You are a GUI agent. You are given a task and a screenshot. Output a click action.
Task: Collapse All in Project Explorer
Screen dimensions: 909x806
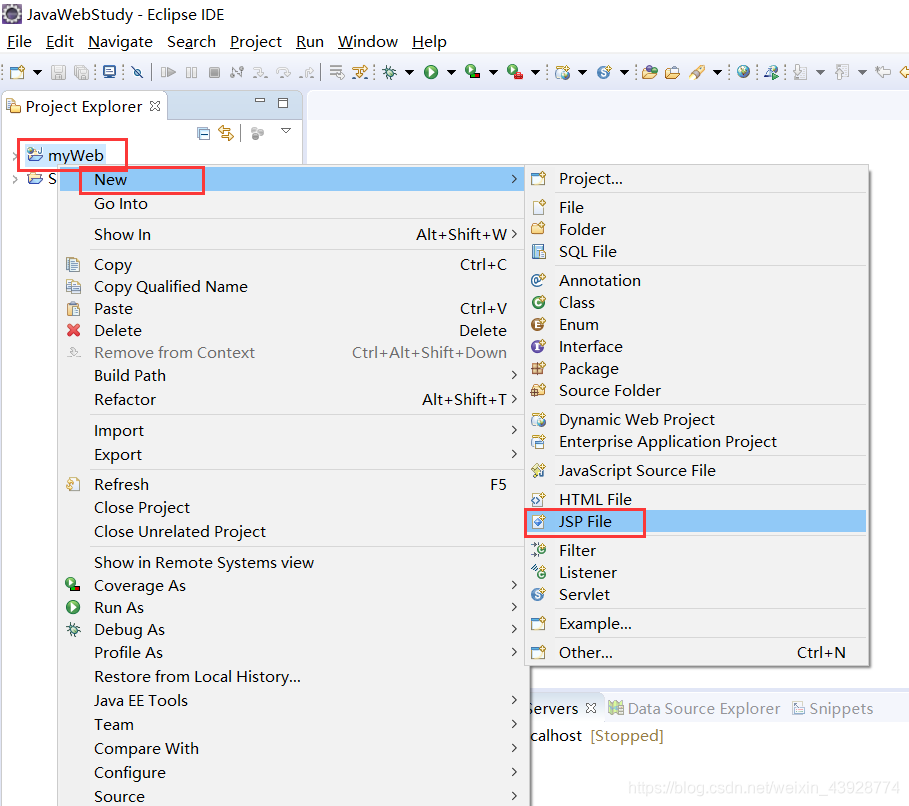click(x=203, y=134)
